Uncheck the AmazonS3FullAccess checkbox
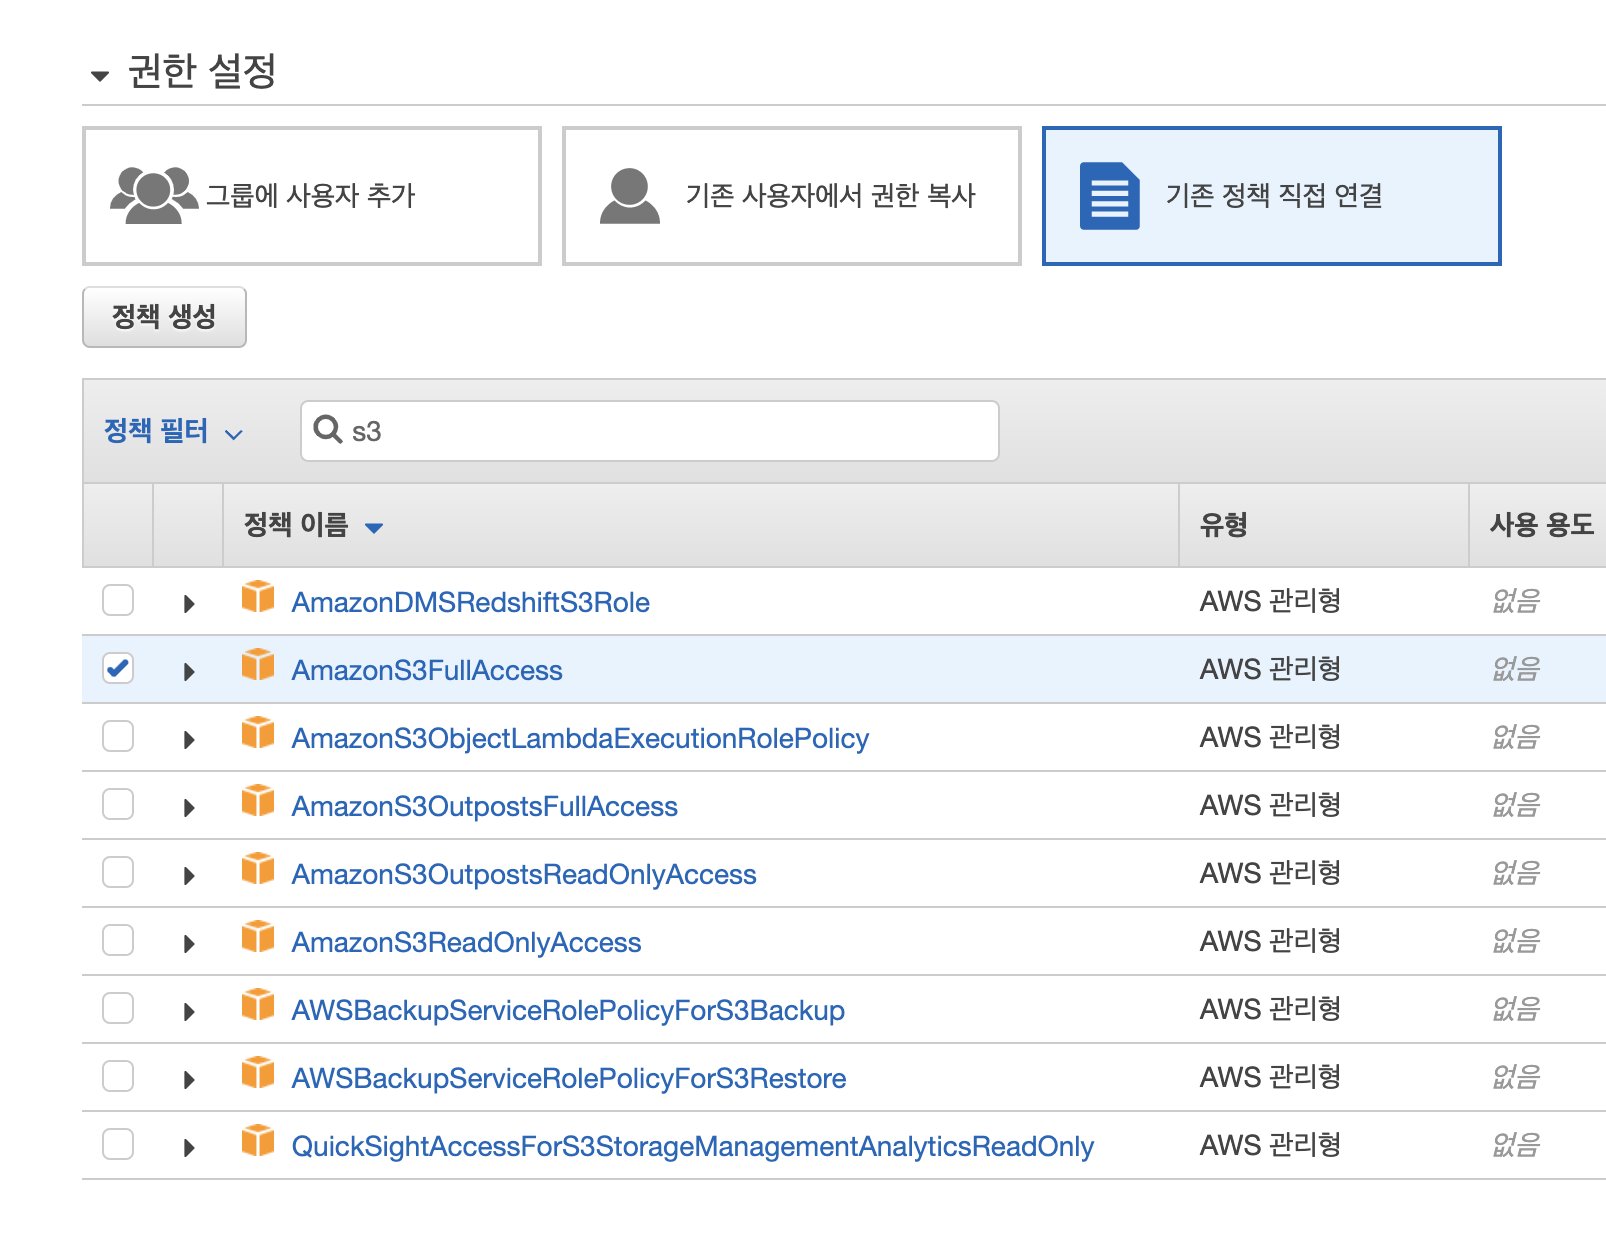The width and height of the screenshot is (1606, 1244). click(x=118, y=668)
